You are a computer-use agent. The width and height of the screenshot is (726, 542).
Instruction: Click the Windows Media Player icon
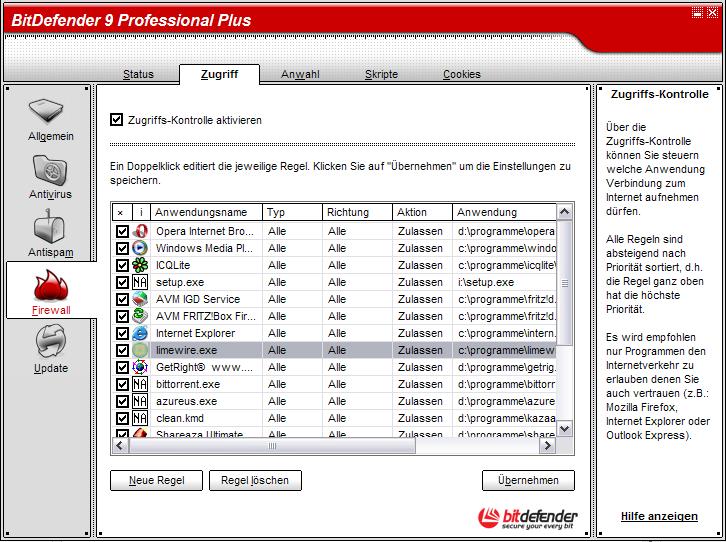140,248
